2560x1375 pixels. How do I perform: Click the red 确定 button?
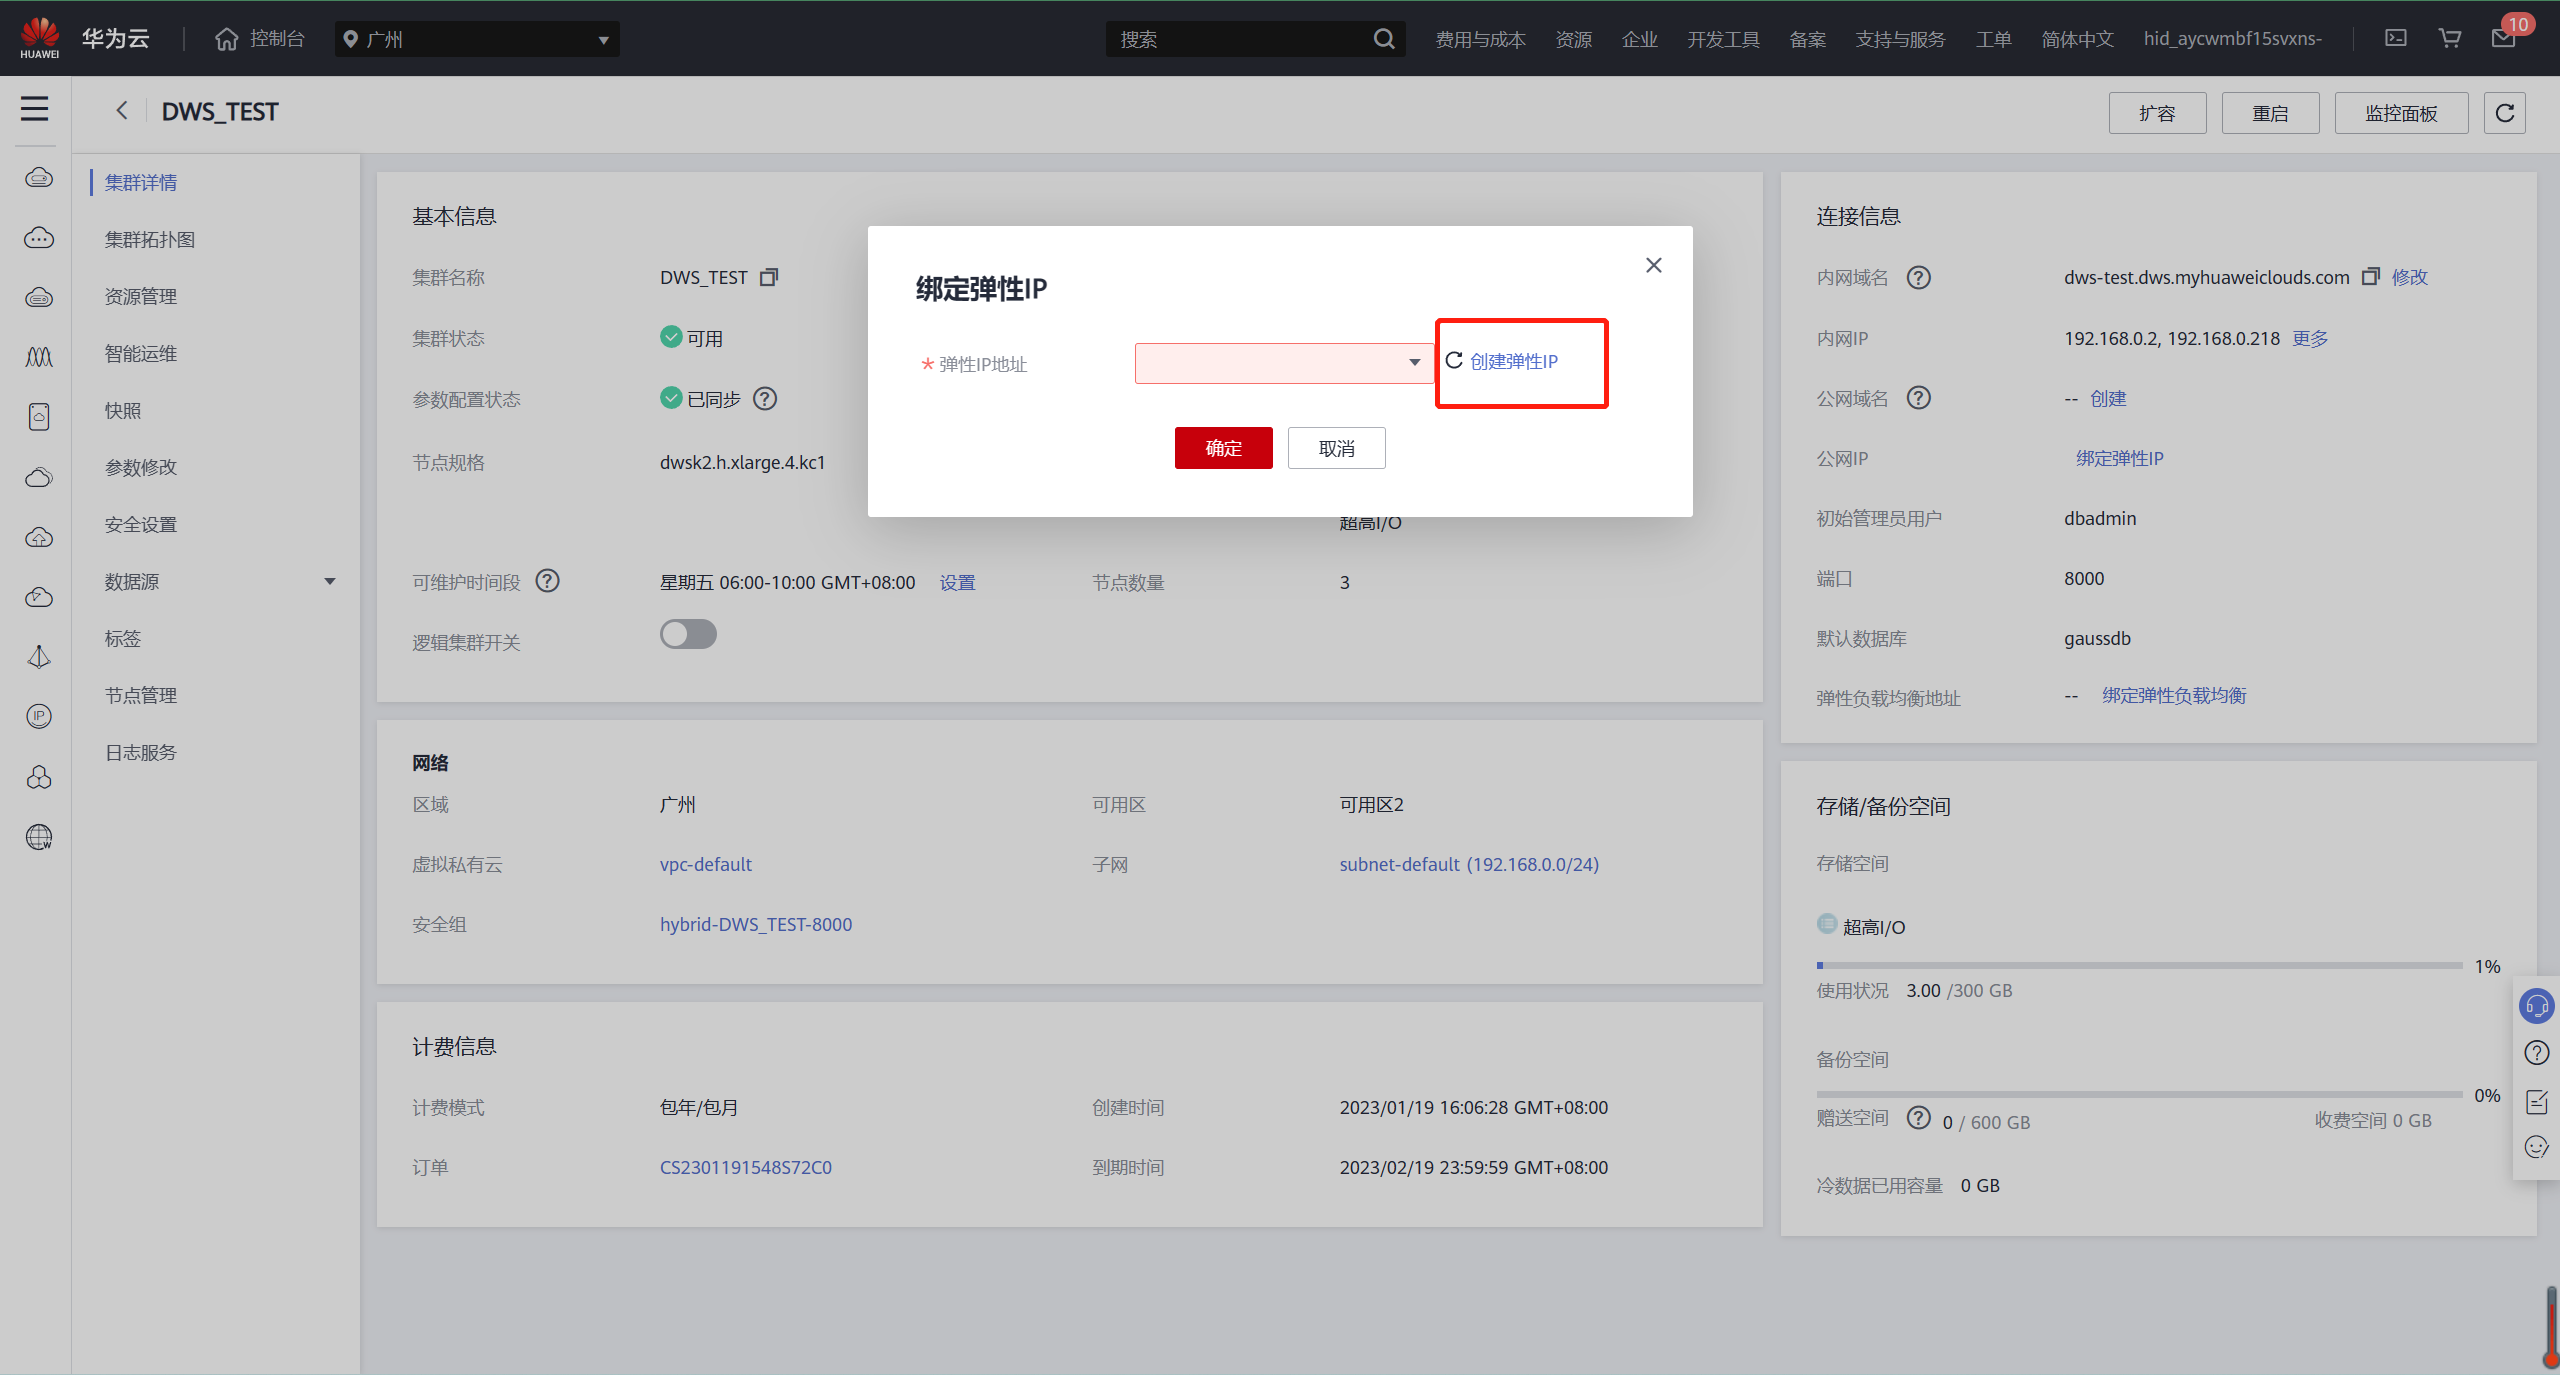tap(1223, 448)
